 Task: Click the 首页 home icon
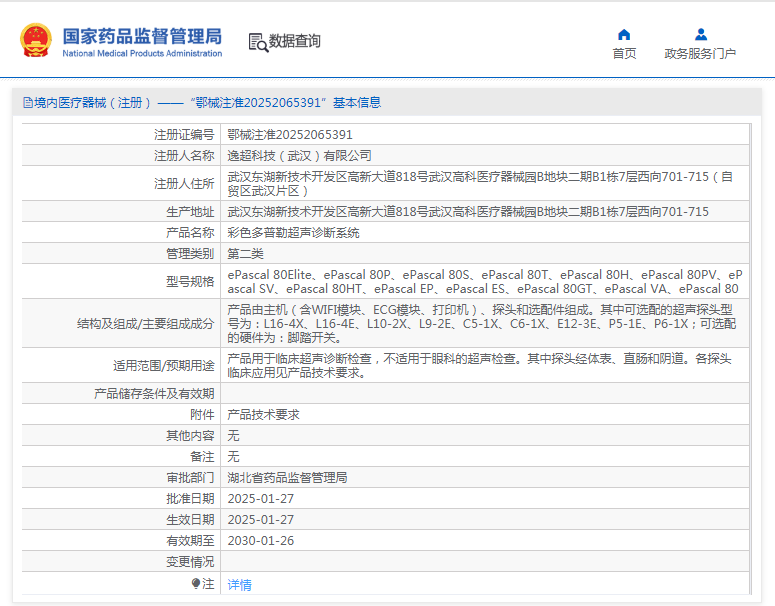coord(624,35)
